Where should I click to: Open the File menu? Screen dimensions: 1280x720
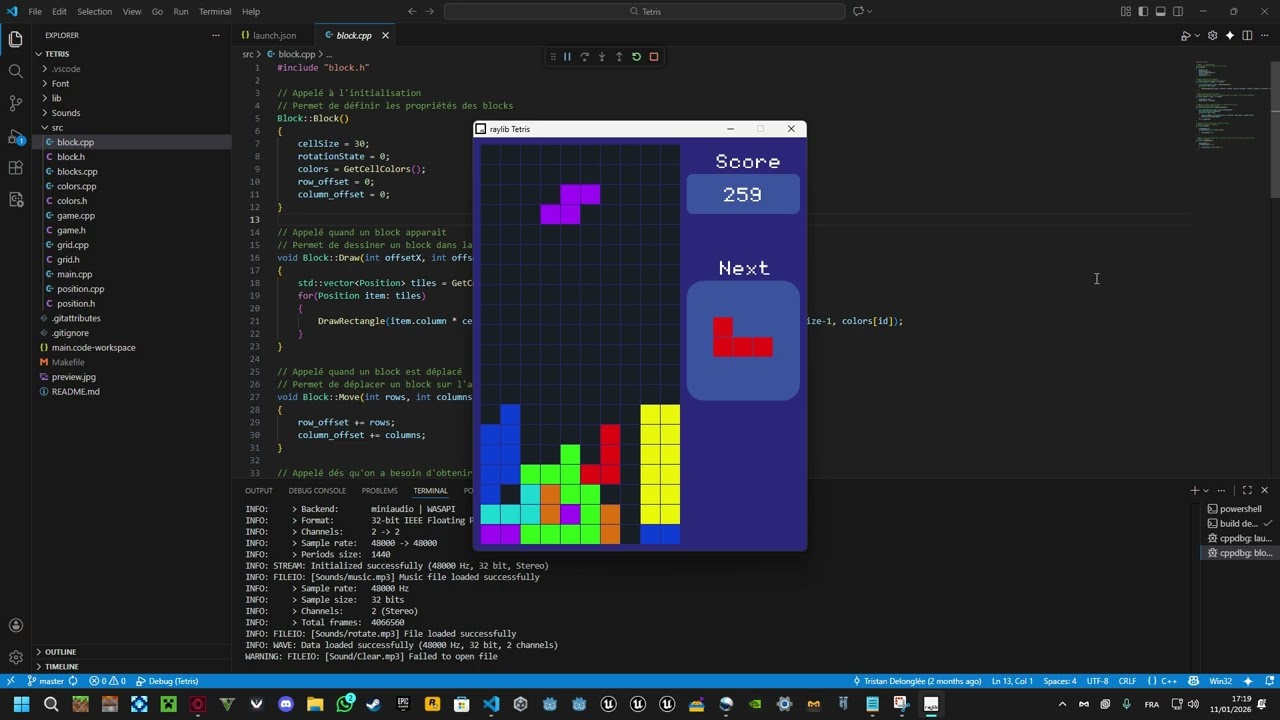(35, 12)
